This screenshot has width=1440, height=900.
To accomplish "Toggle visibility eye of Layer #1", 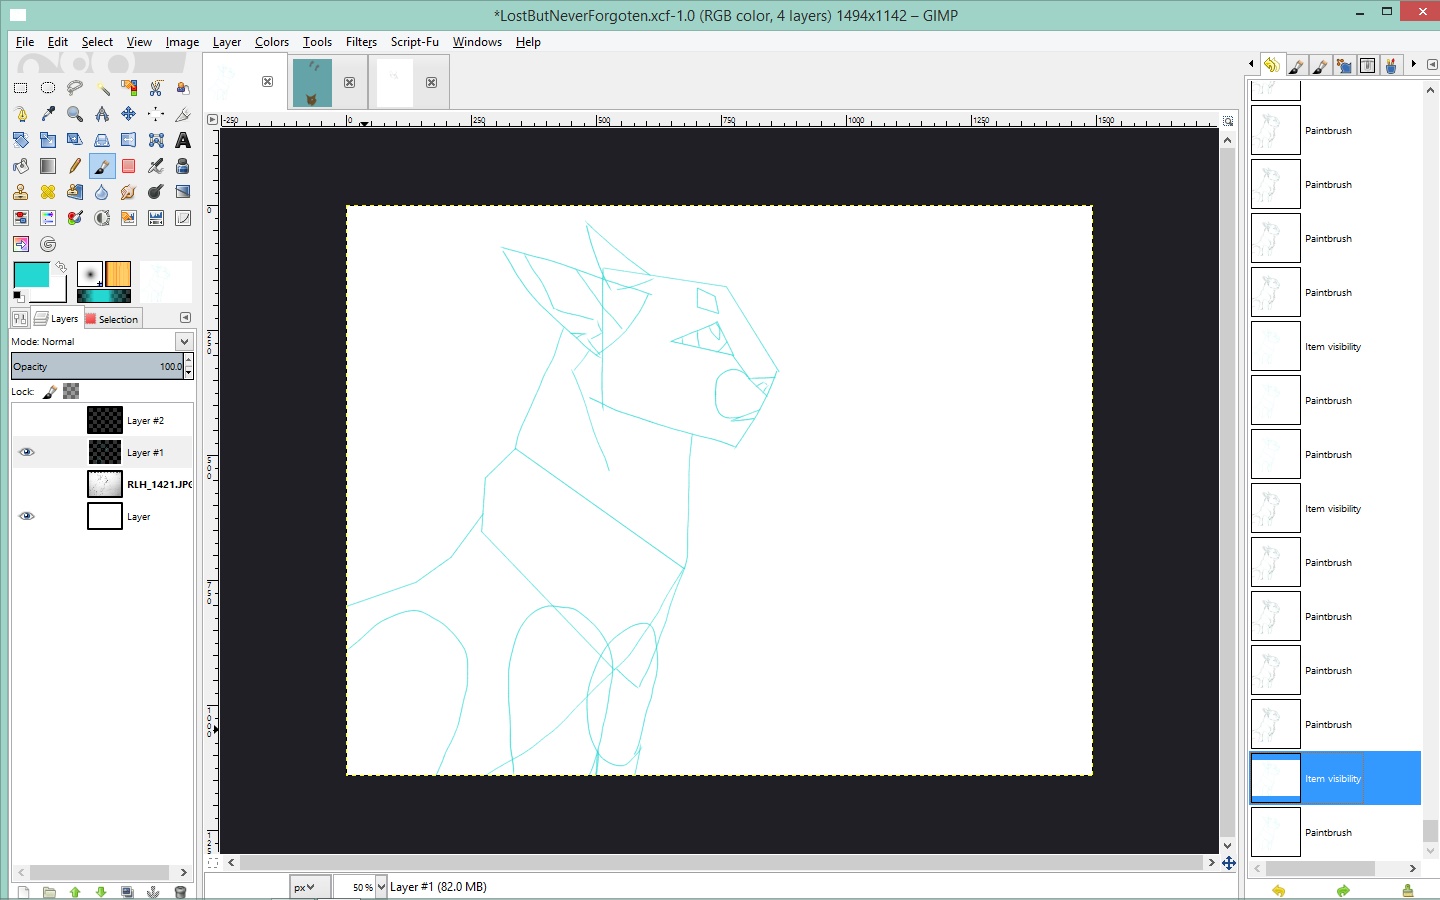I will pyautogui.click(x=27, y=452).
